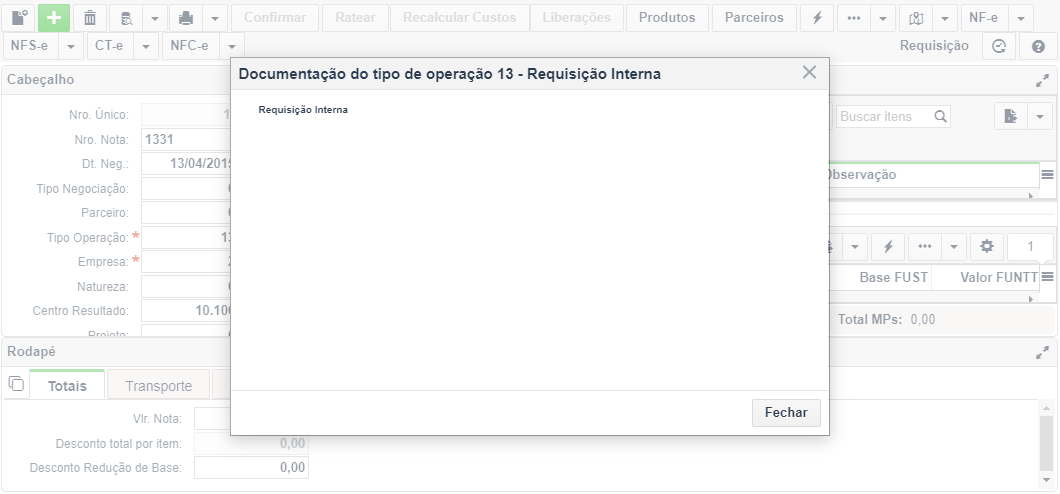
Task: Switch to the Transporte tab
Action: click(x=159, y=386)
